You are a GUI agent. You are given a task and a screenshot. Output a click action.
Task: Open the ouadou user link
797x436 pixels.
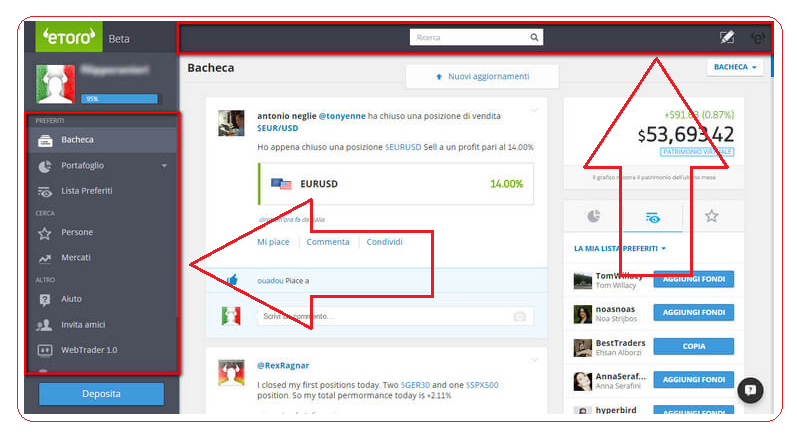click(x=270, y=281)
